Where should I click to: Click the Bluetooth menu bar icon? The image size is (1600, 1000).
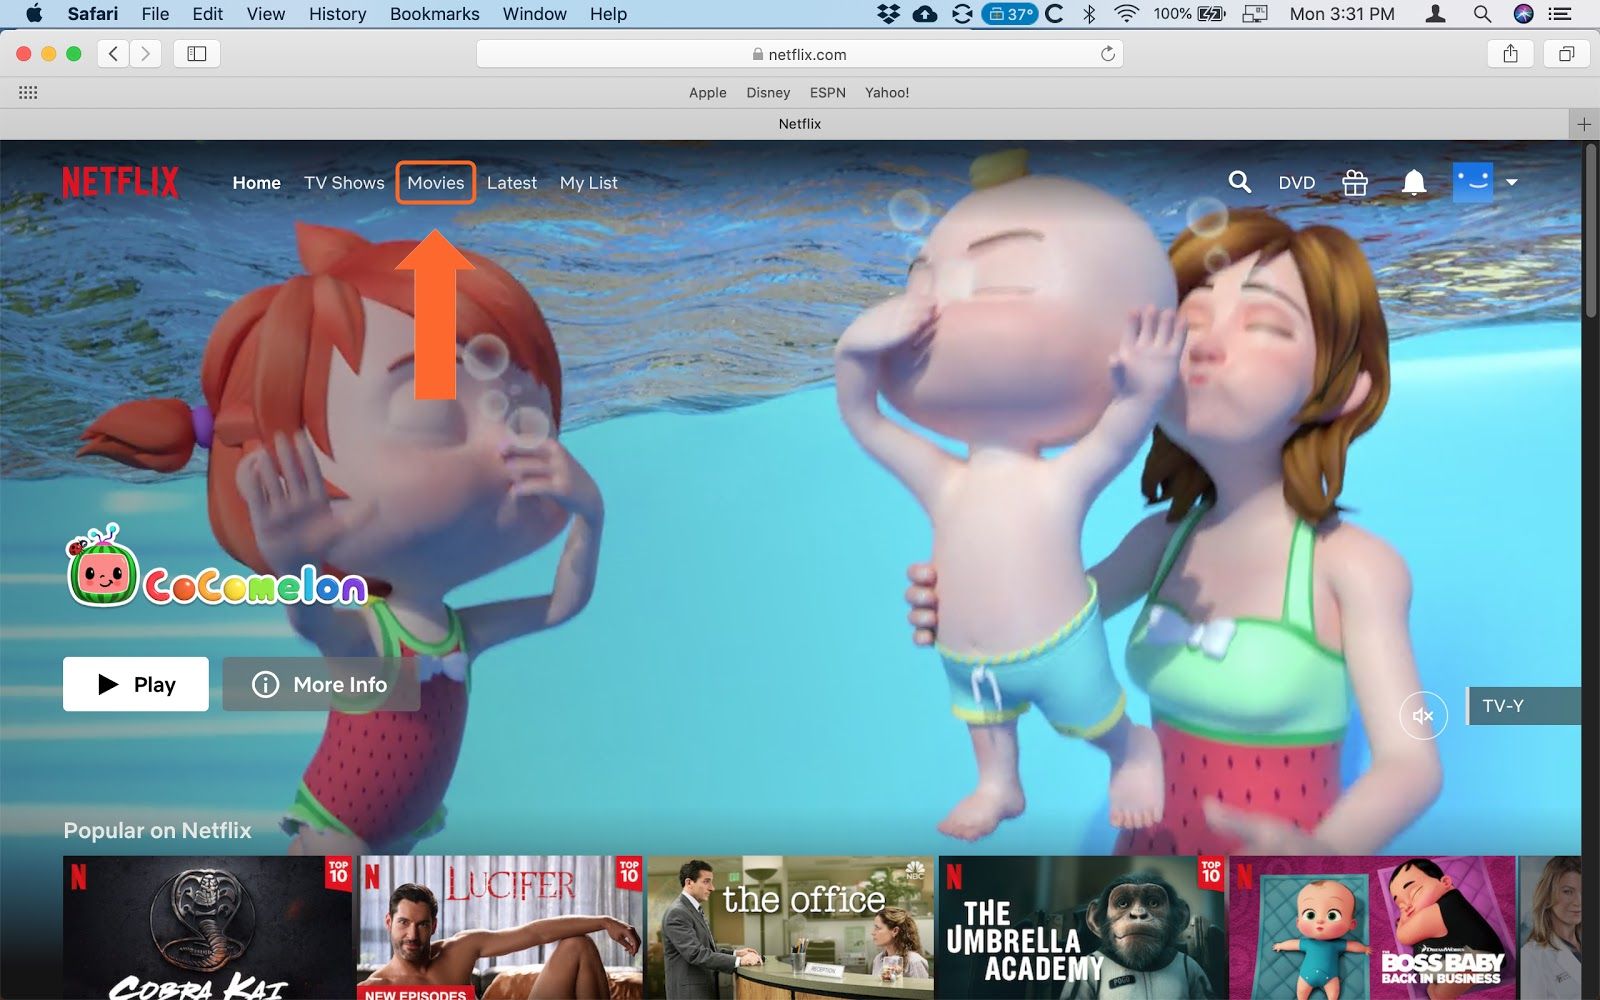(1089, 14)
